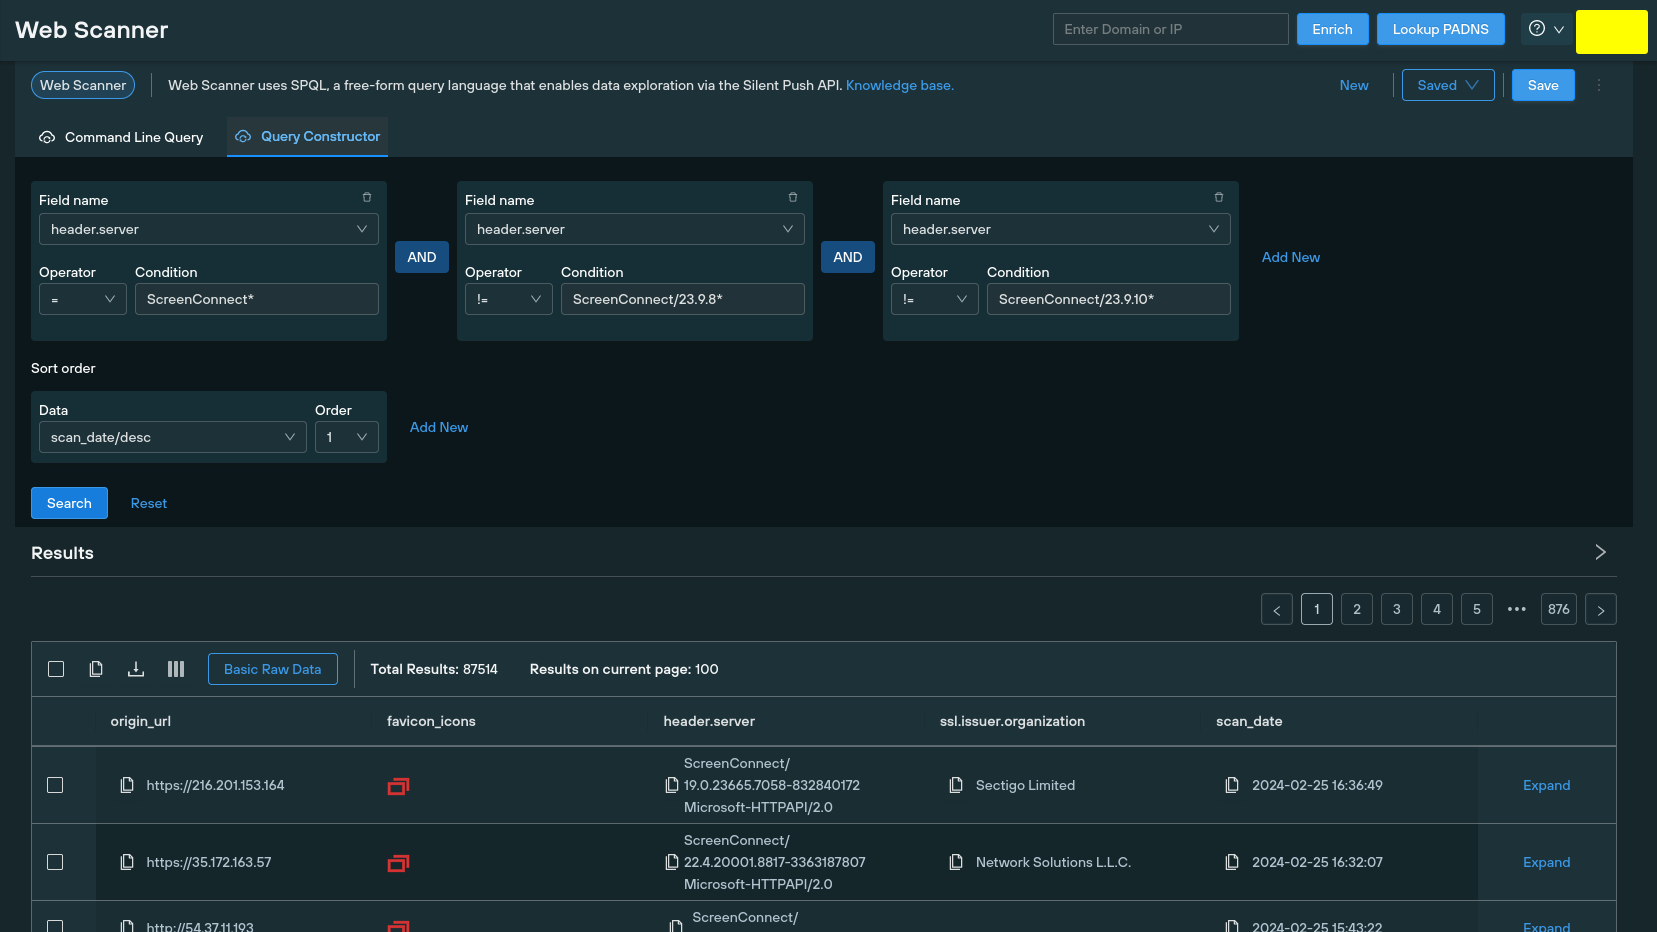Collapse the Results panel chevron
1657x932 pixels.
click(x=1600, y=552)
